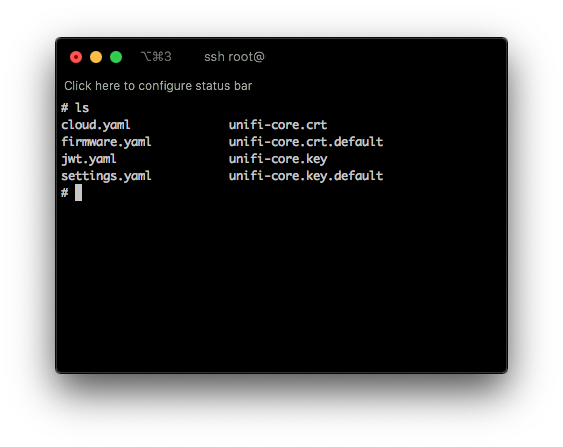The width and height of the screenshot is (563, 447).
Task: Select the settings.yaml file name
Action: 106,176
